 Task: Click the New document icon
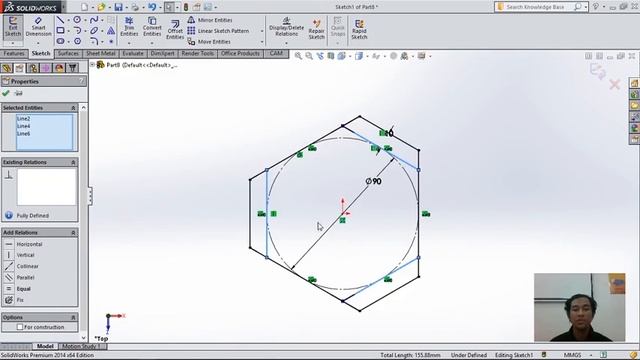tap(84, 7)
